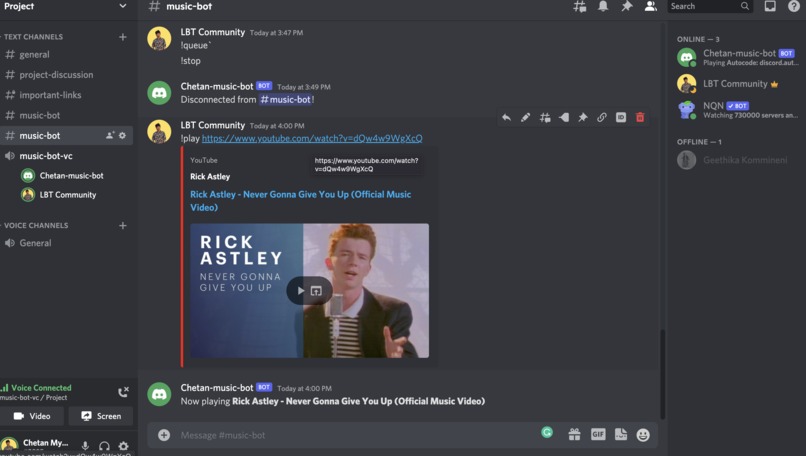Create thread from the !play message

(x=545, y=118)
